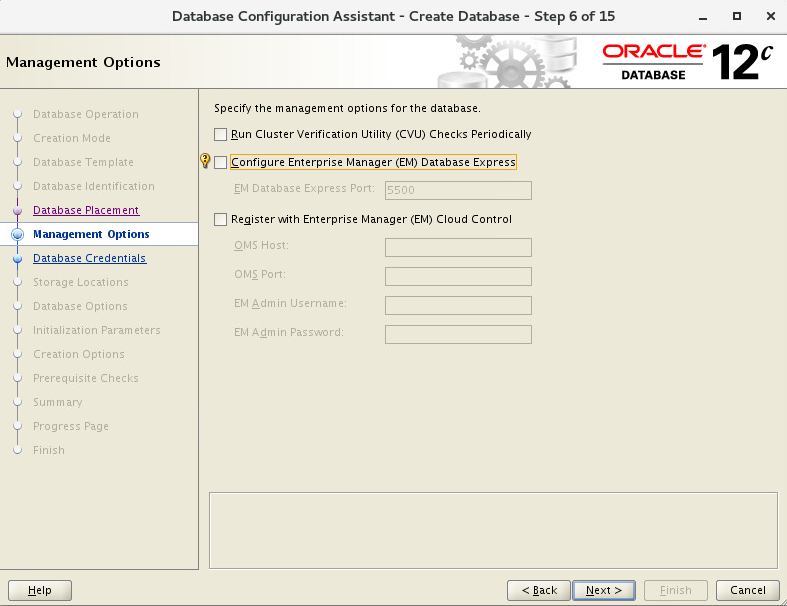This screenshot has height=606, width=787.
Task: Select Management Options in step list
Action: pos(91,234)
